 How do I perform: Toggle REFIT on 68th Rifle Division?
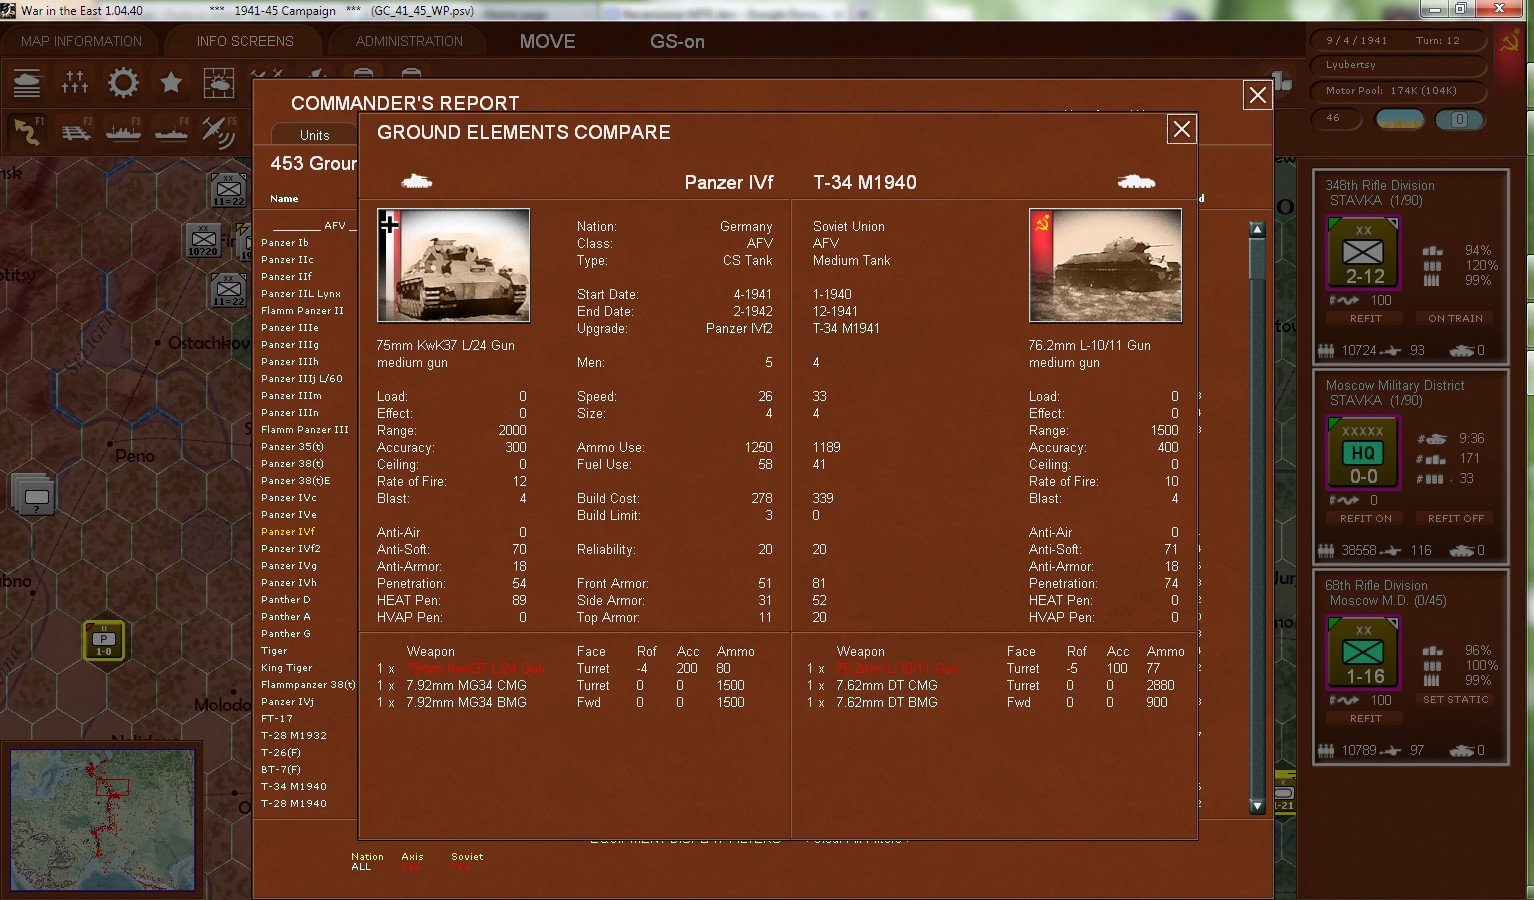tap(1365, 718)
